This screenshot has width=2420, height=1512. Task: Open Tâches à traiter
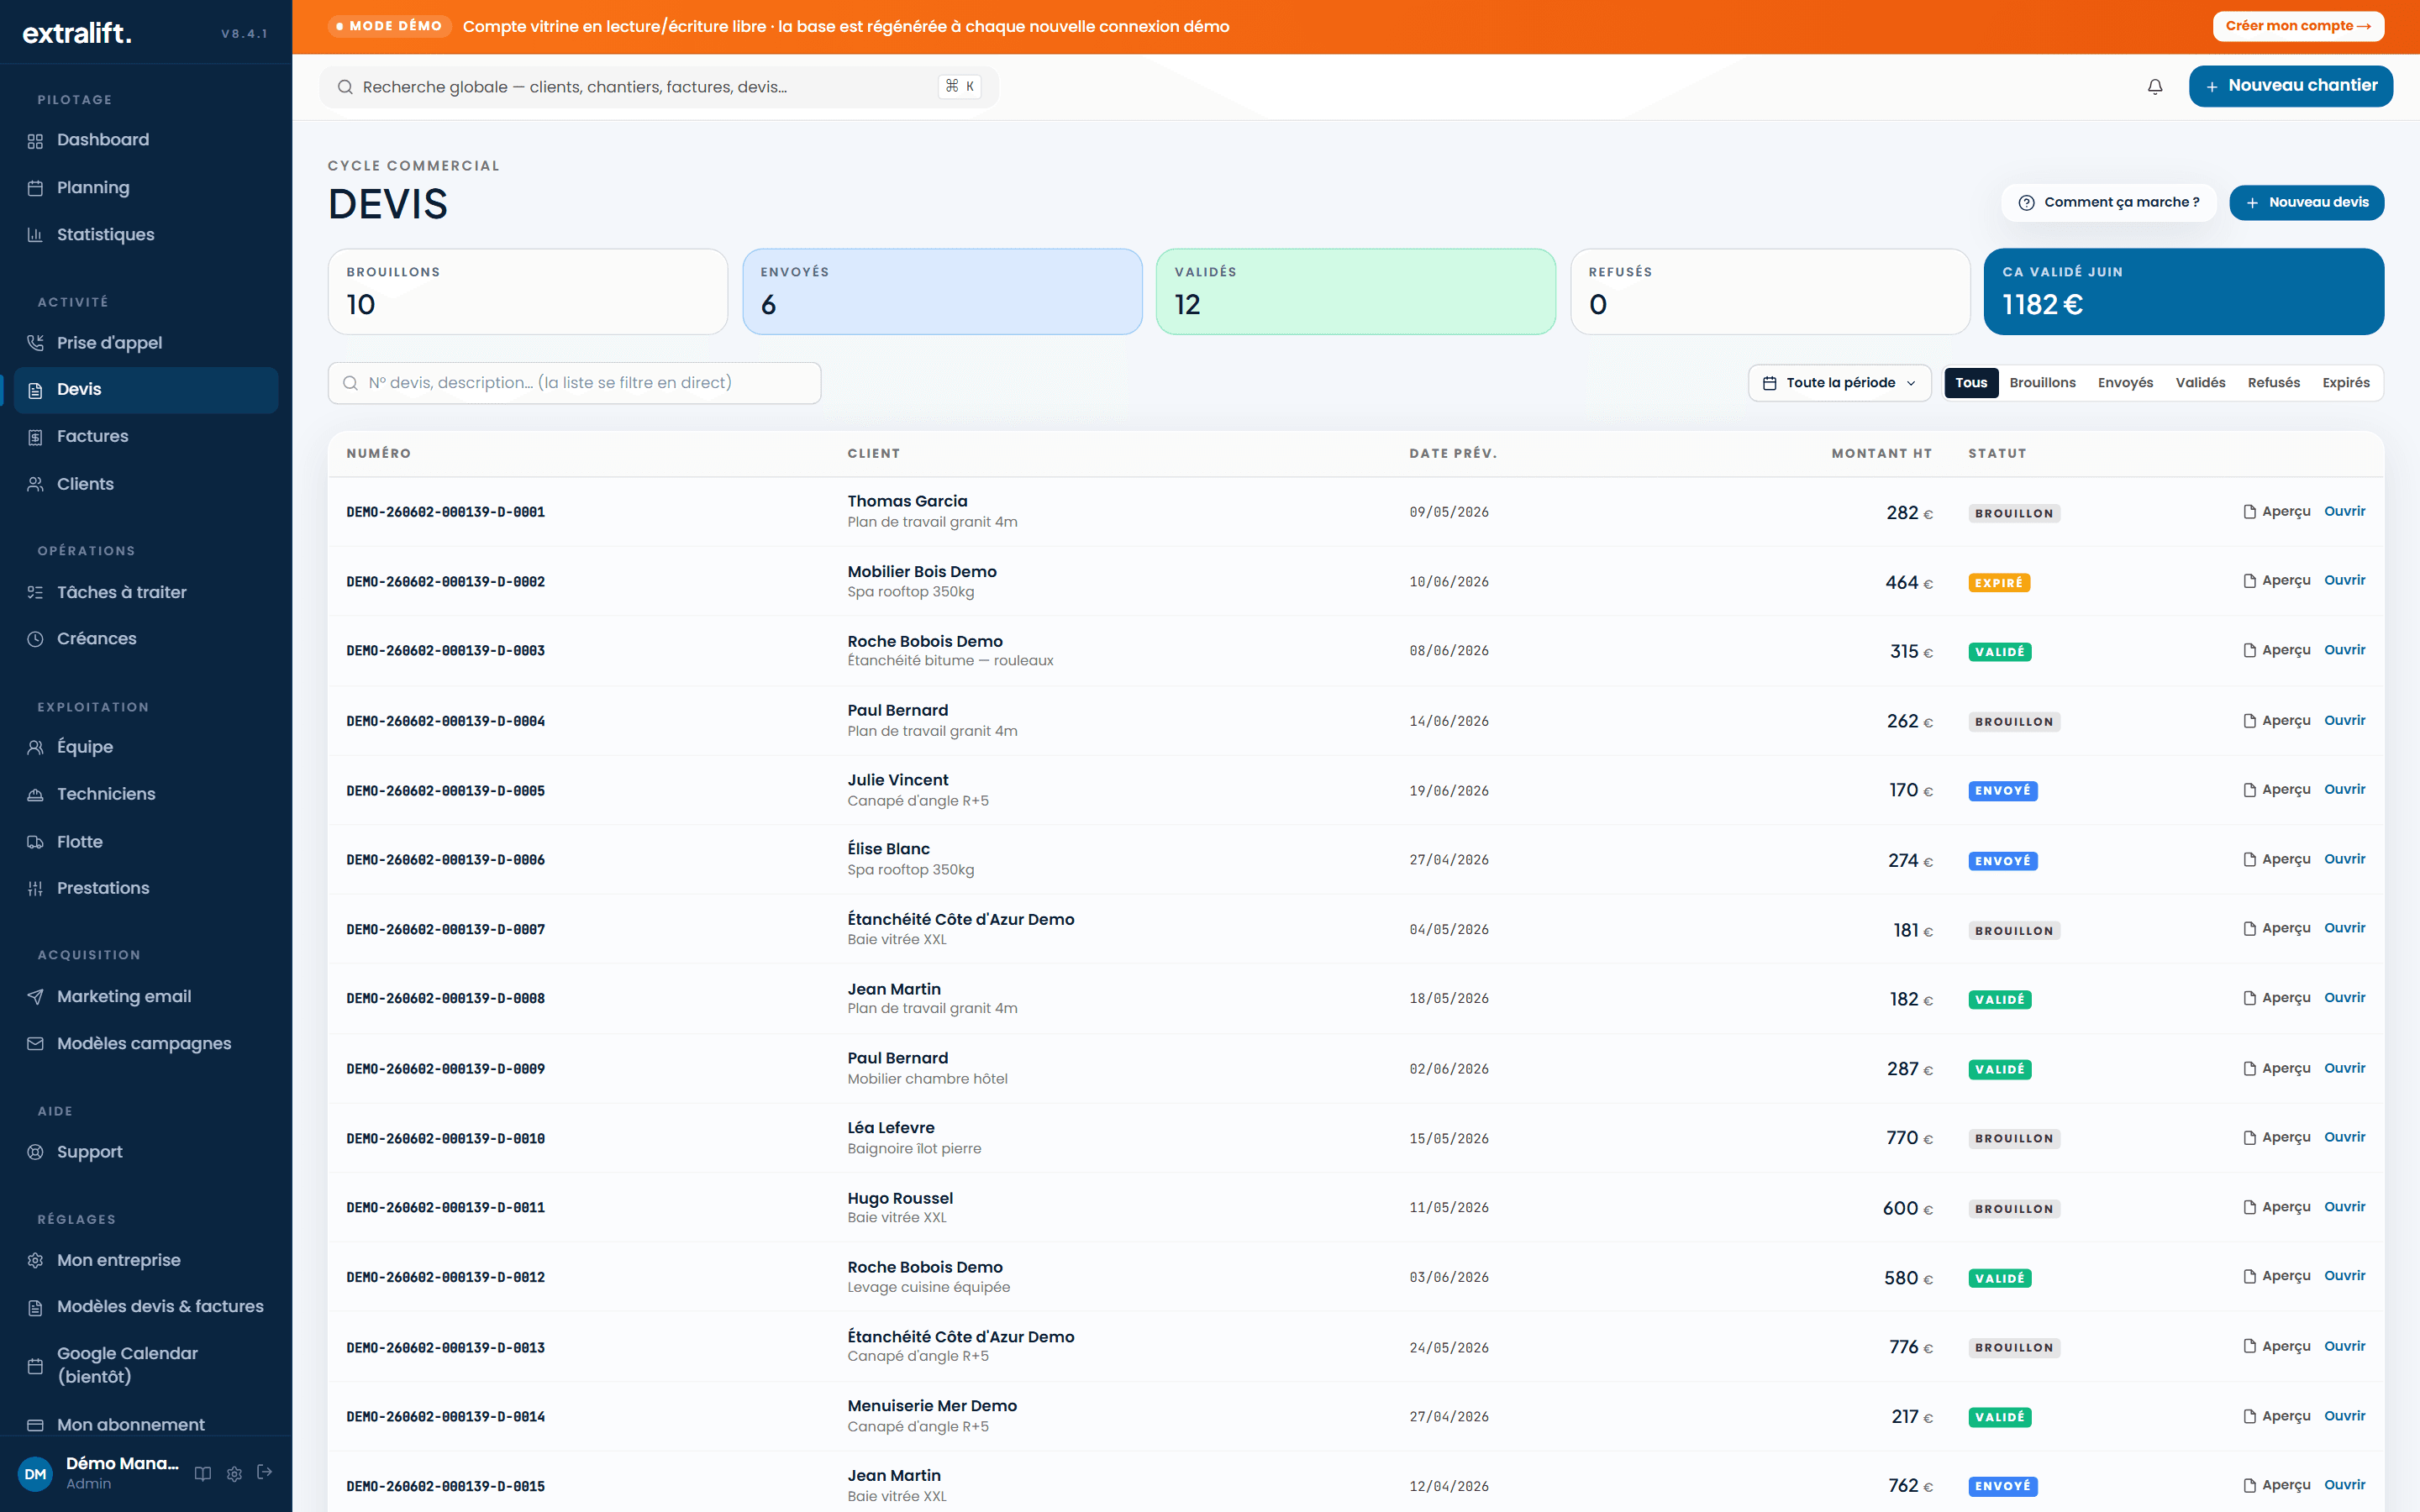(146, 592)
